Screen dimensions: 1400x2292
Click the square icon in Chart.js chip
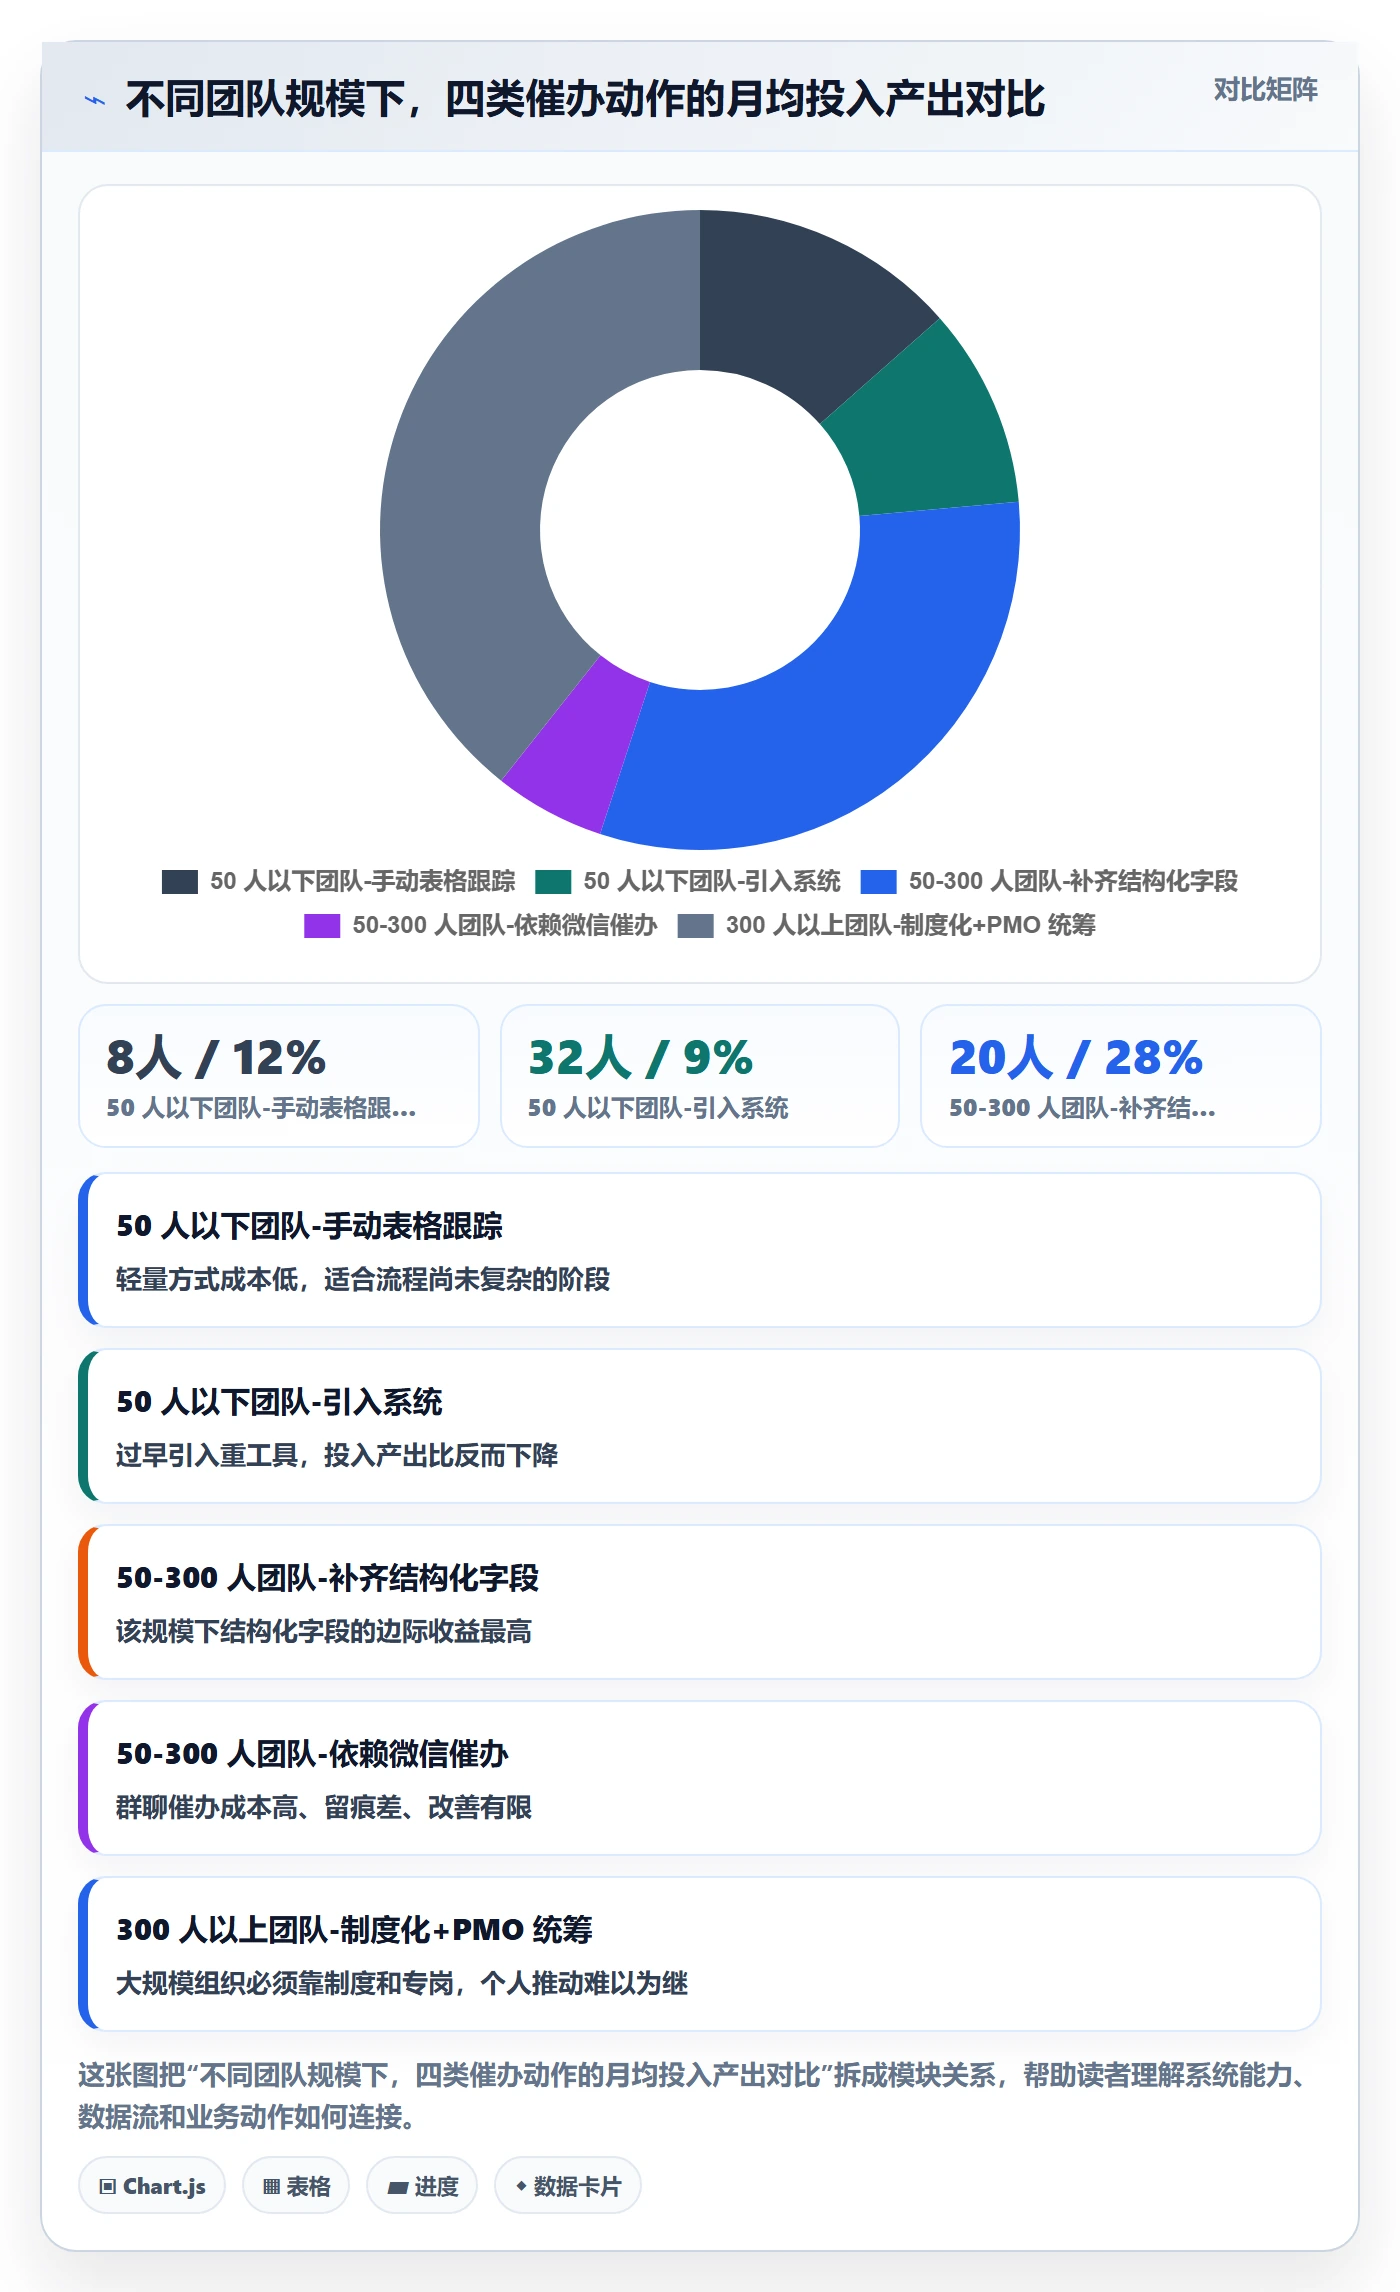108,2187
